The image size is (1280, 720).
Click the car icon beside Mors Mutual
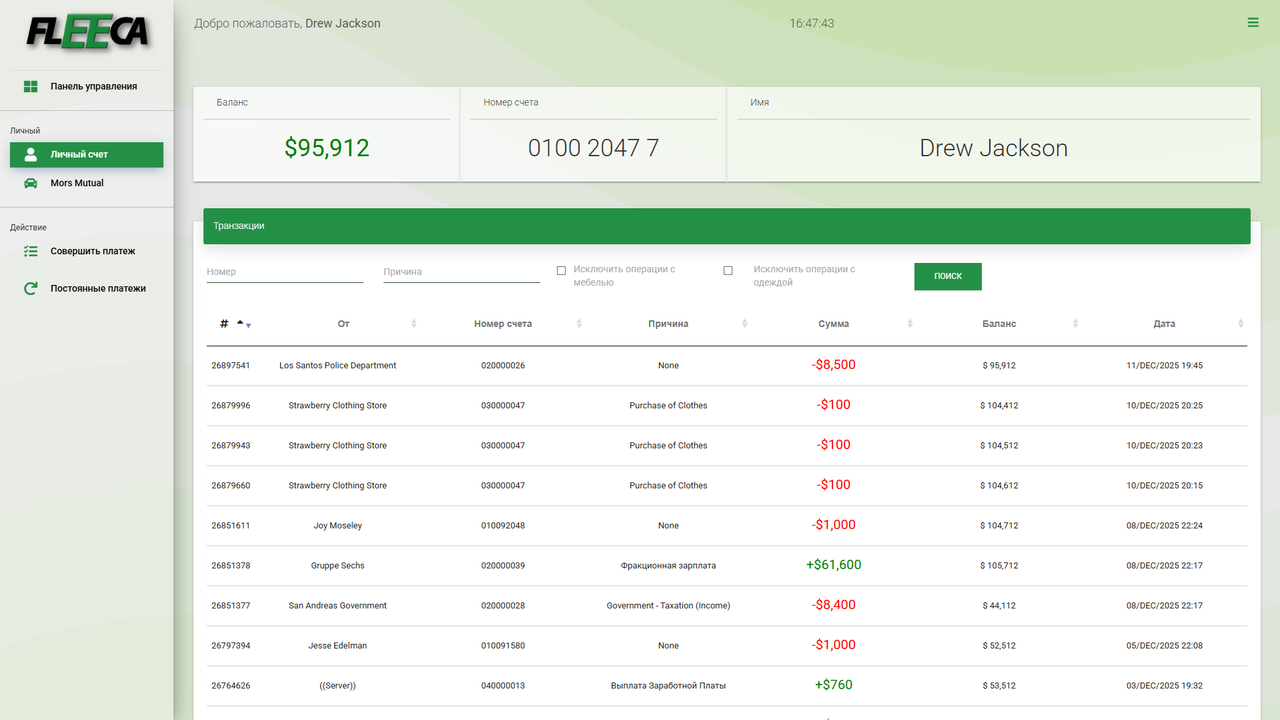pyautogui.click(x=31, y=183)
